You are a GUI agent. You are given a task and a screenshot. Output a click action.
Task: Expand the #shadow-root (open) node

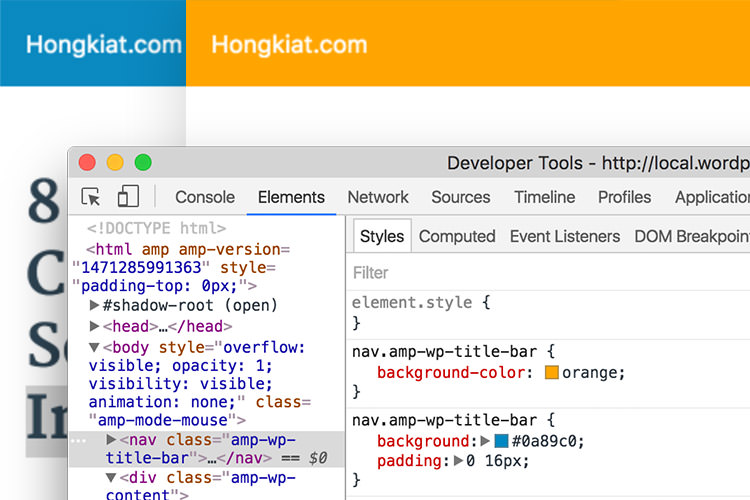[94, 305]
